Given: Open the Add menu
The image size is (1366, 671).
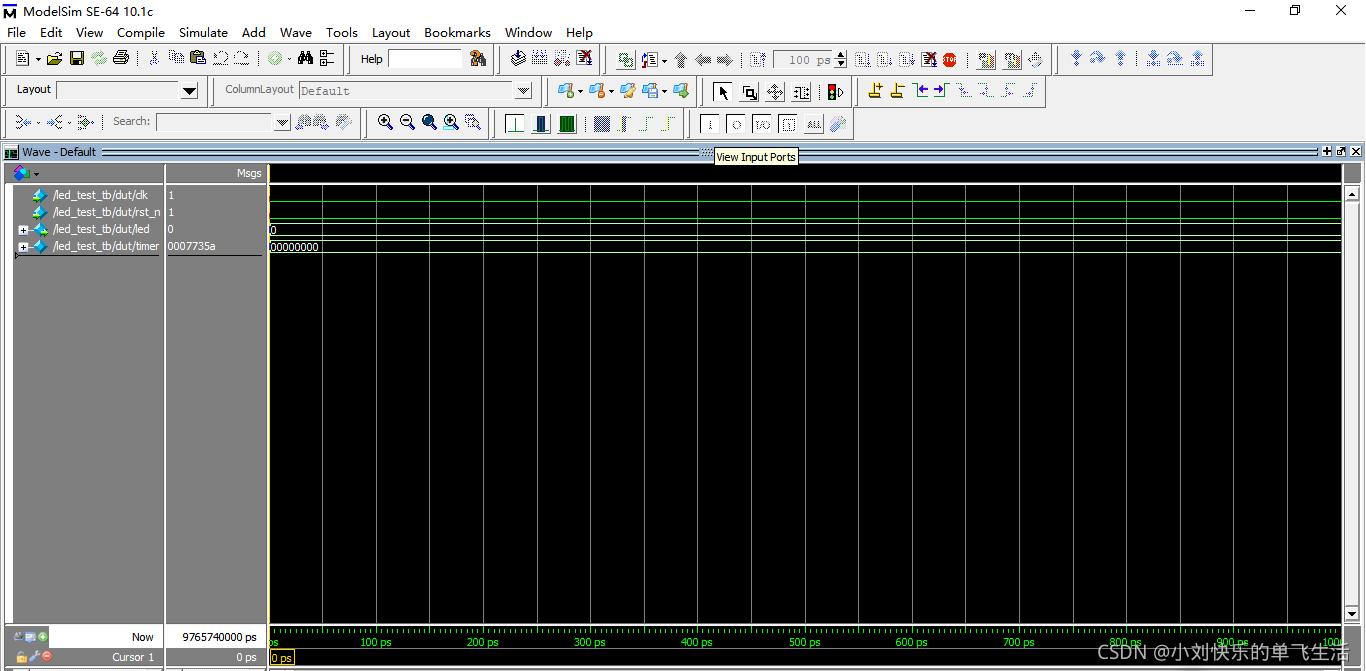Looking at the screenshot, I should (254, 32).
